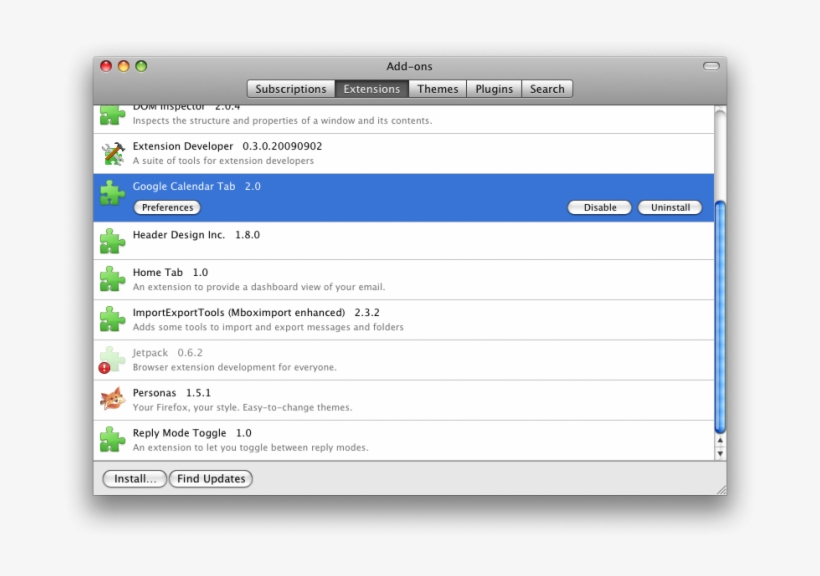
Task: Select the Extensions tab
Action: (x=372, y=89)
